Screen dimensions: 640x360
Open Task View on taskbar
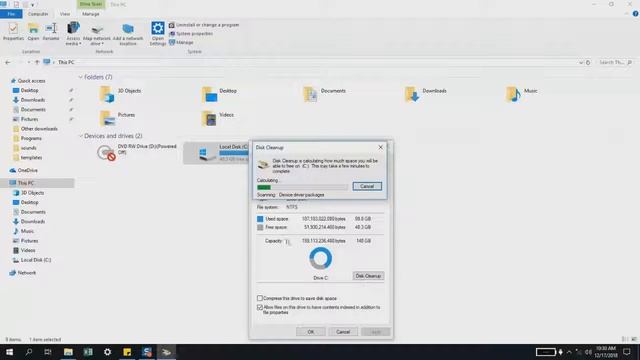click(48, 352)
